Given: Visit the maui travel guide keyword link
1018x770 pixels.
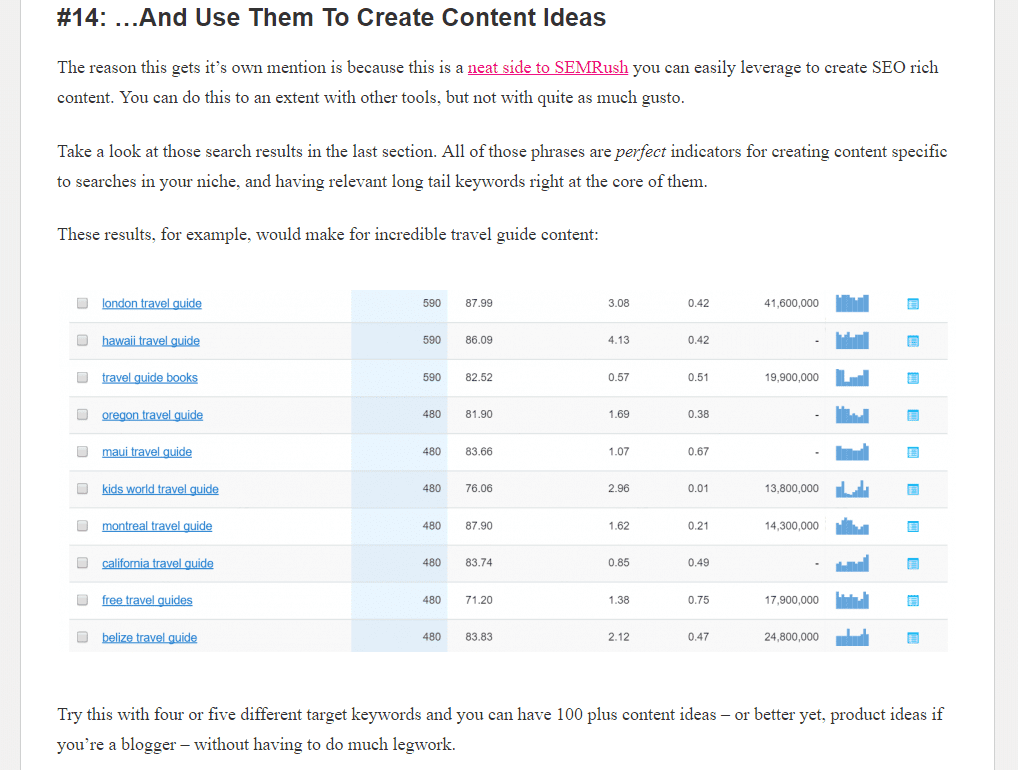Looking at the screenshot, I should click(x=147, y=452).
